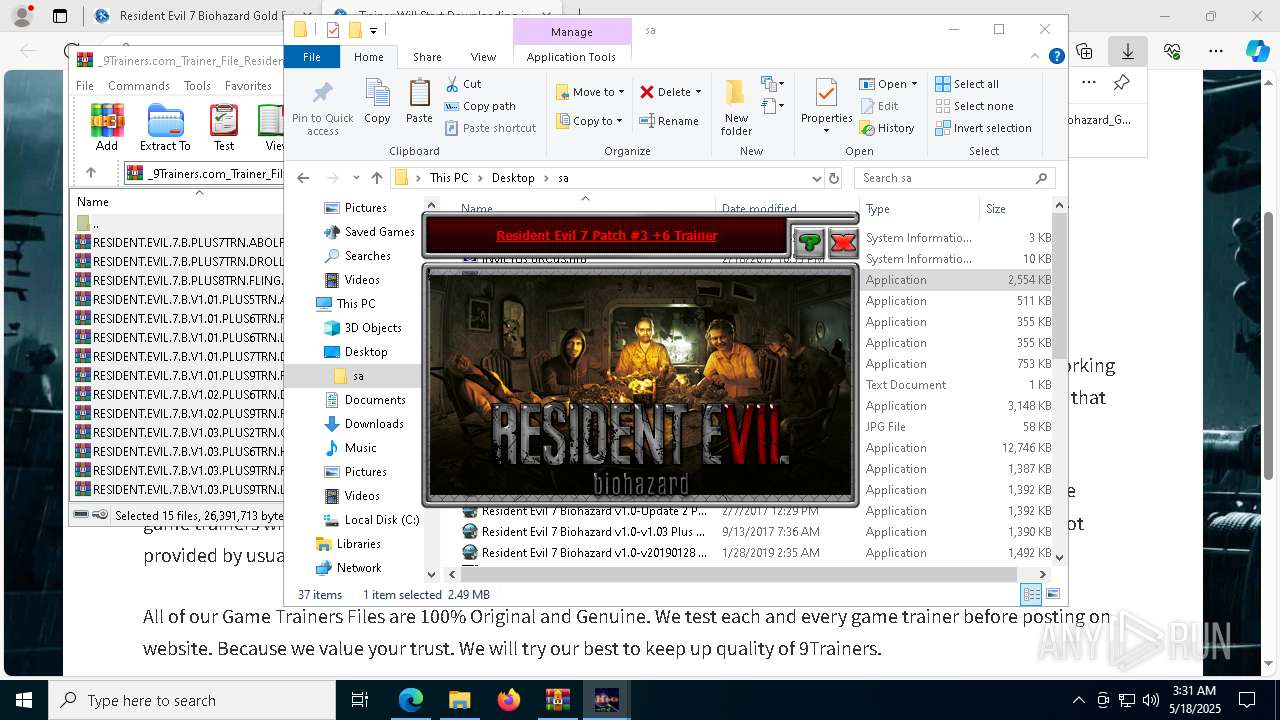The height and width of the screenshot is (720, 1280).
Task: Click Select all
Action: click(967, 84)
